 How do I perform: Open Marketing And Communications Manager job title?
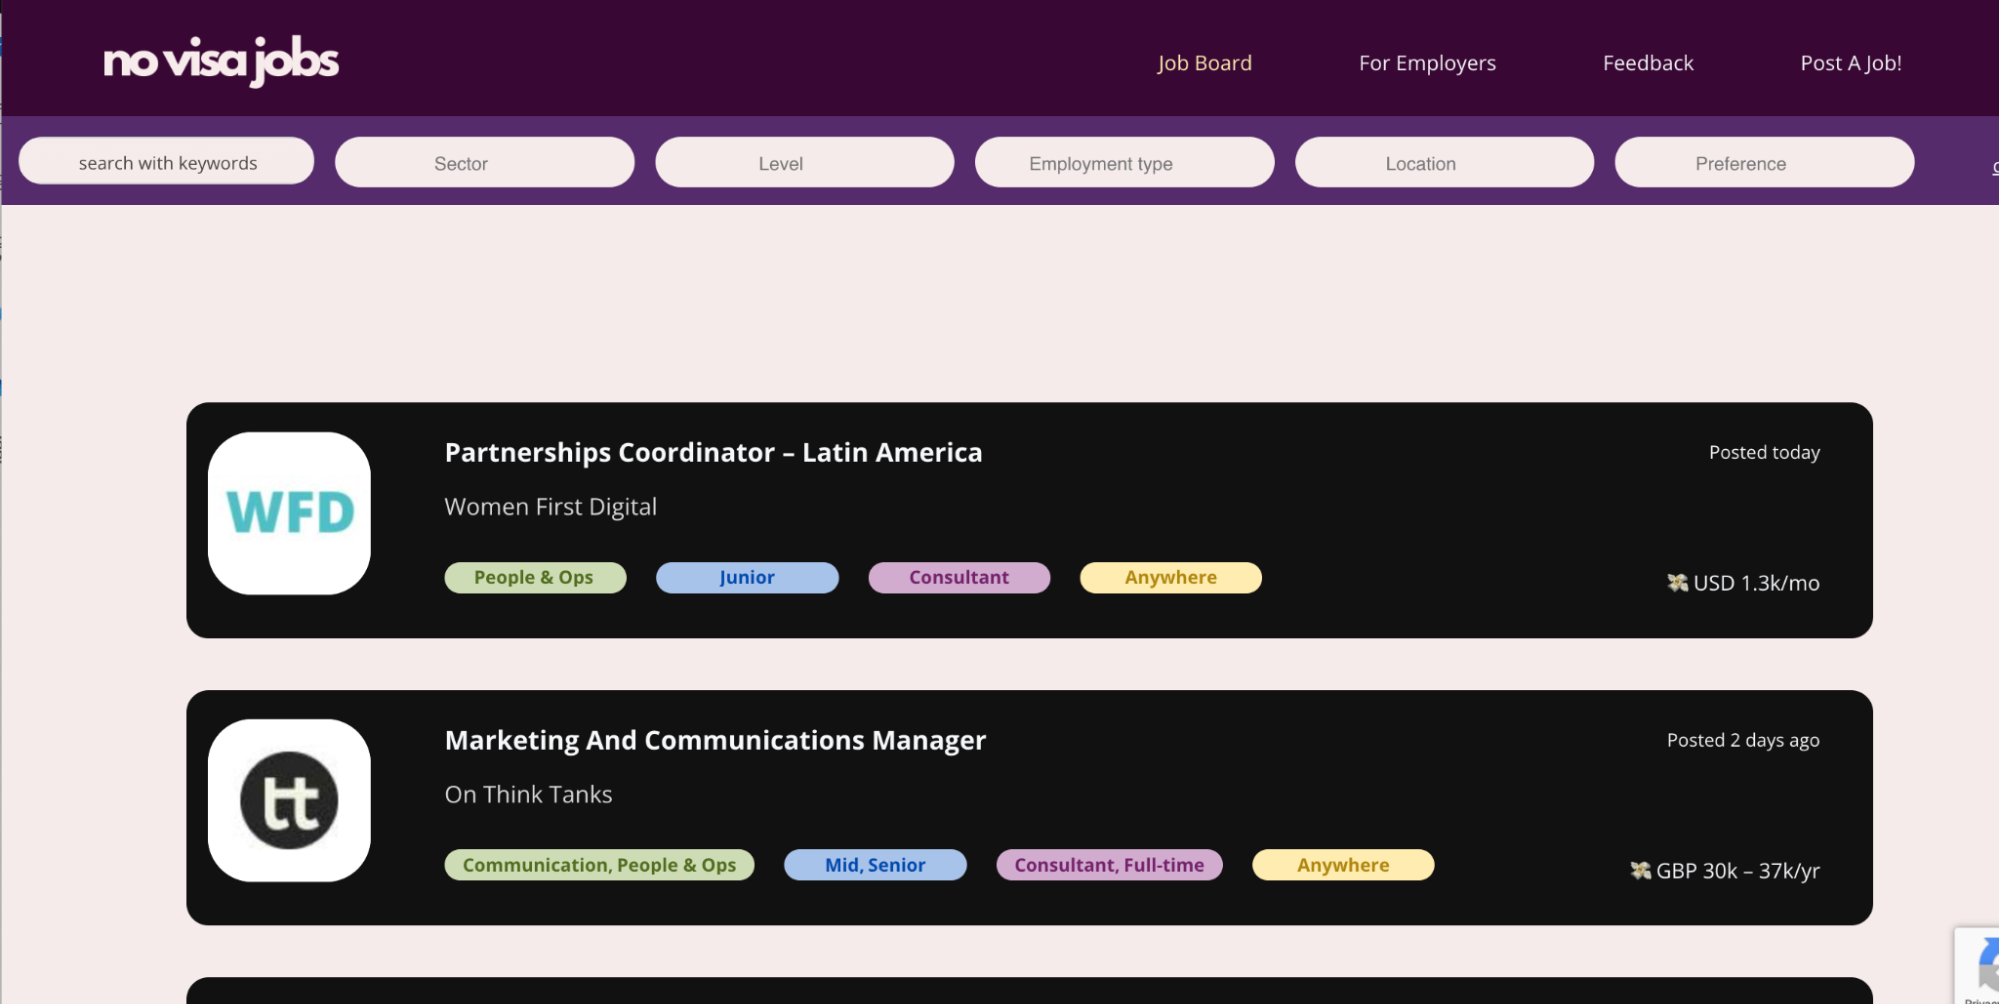click(715, 741)
